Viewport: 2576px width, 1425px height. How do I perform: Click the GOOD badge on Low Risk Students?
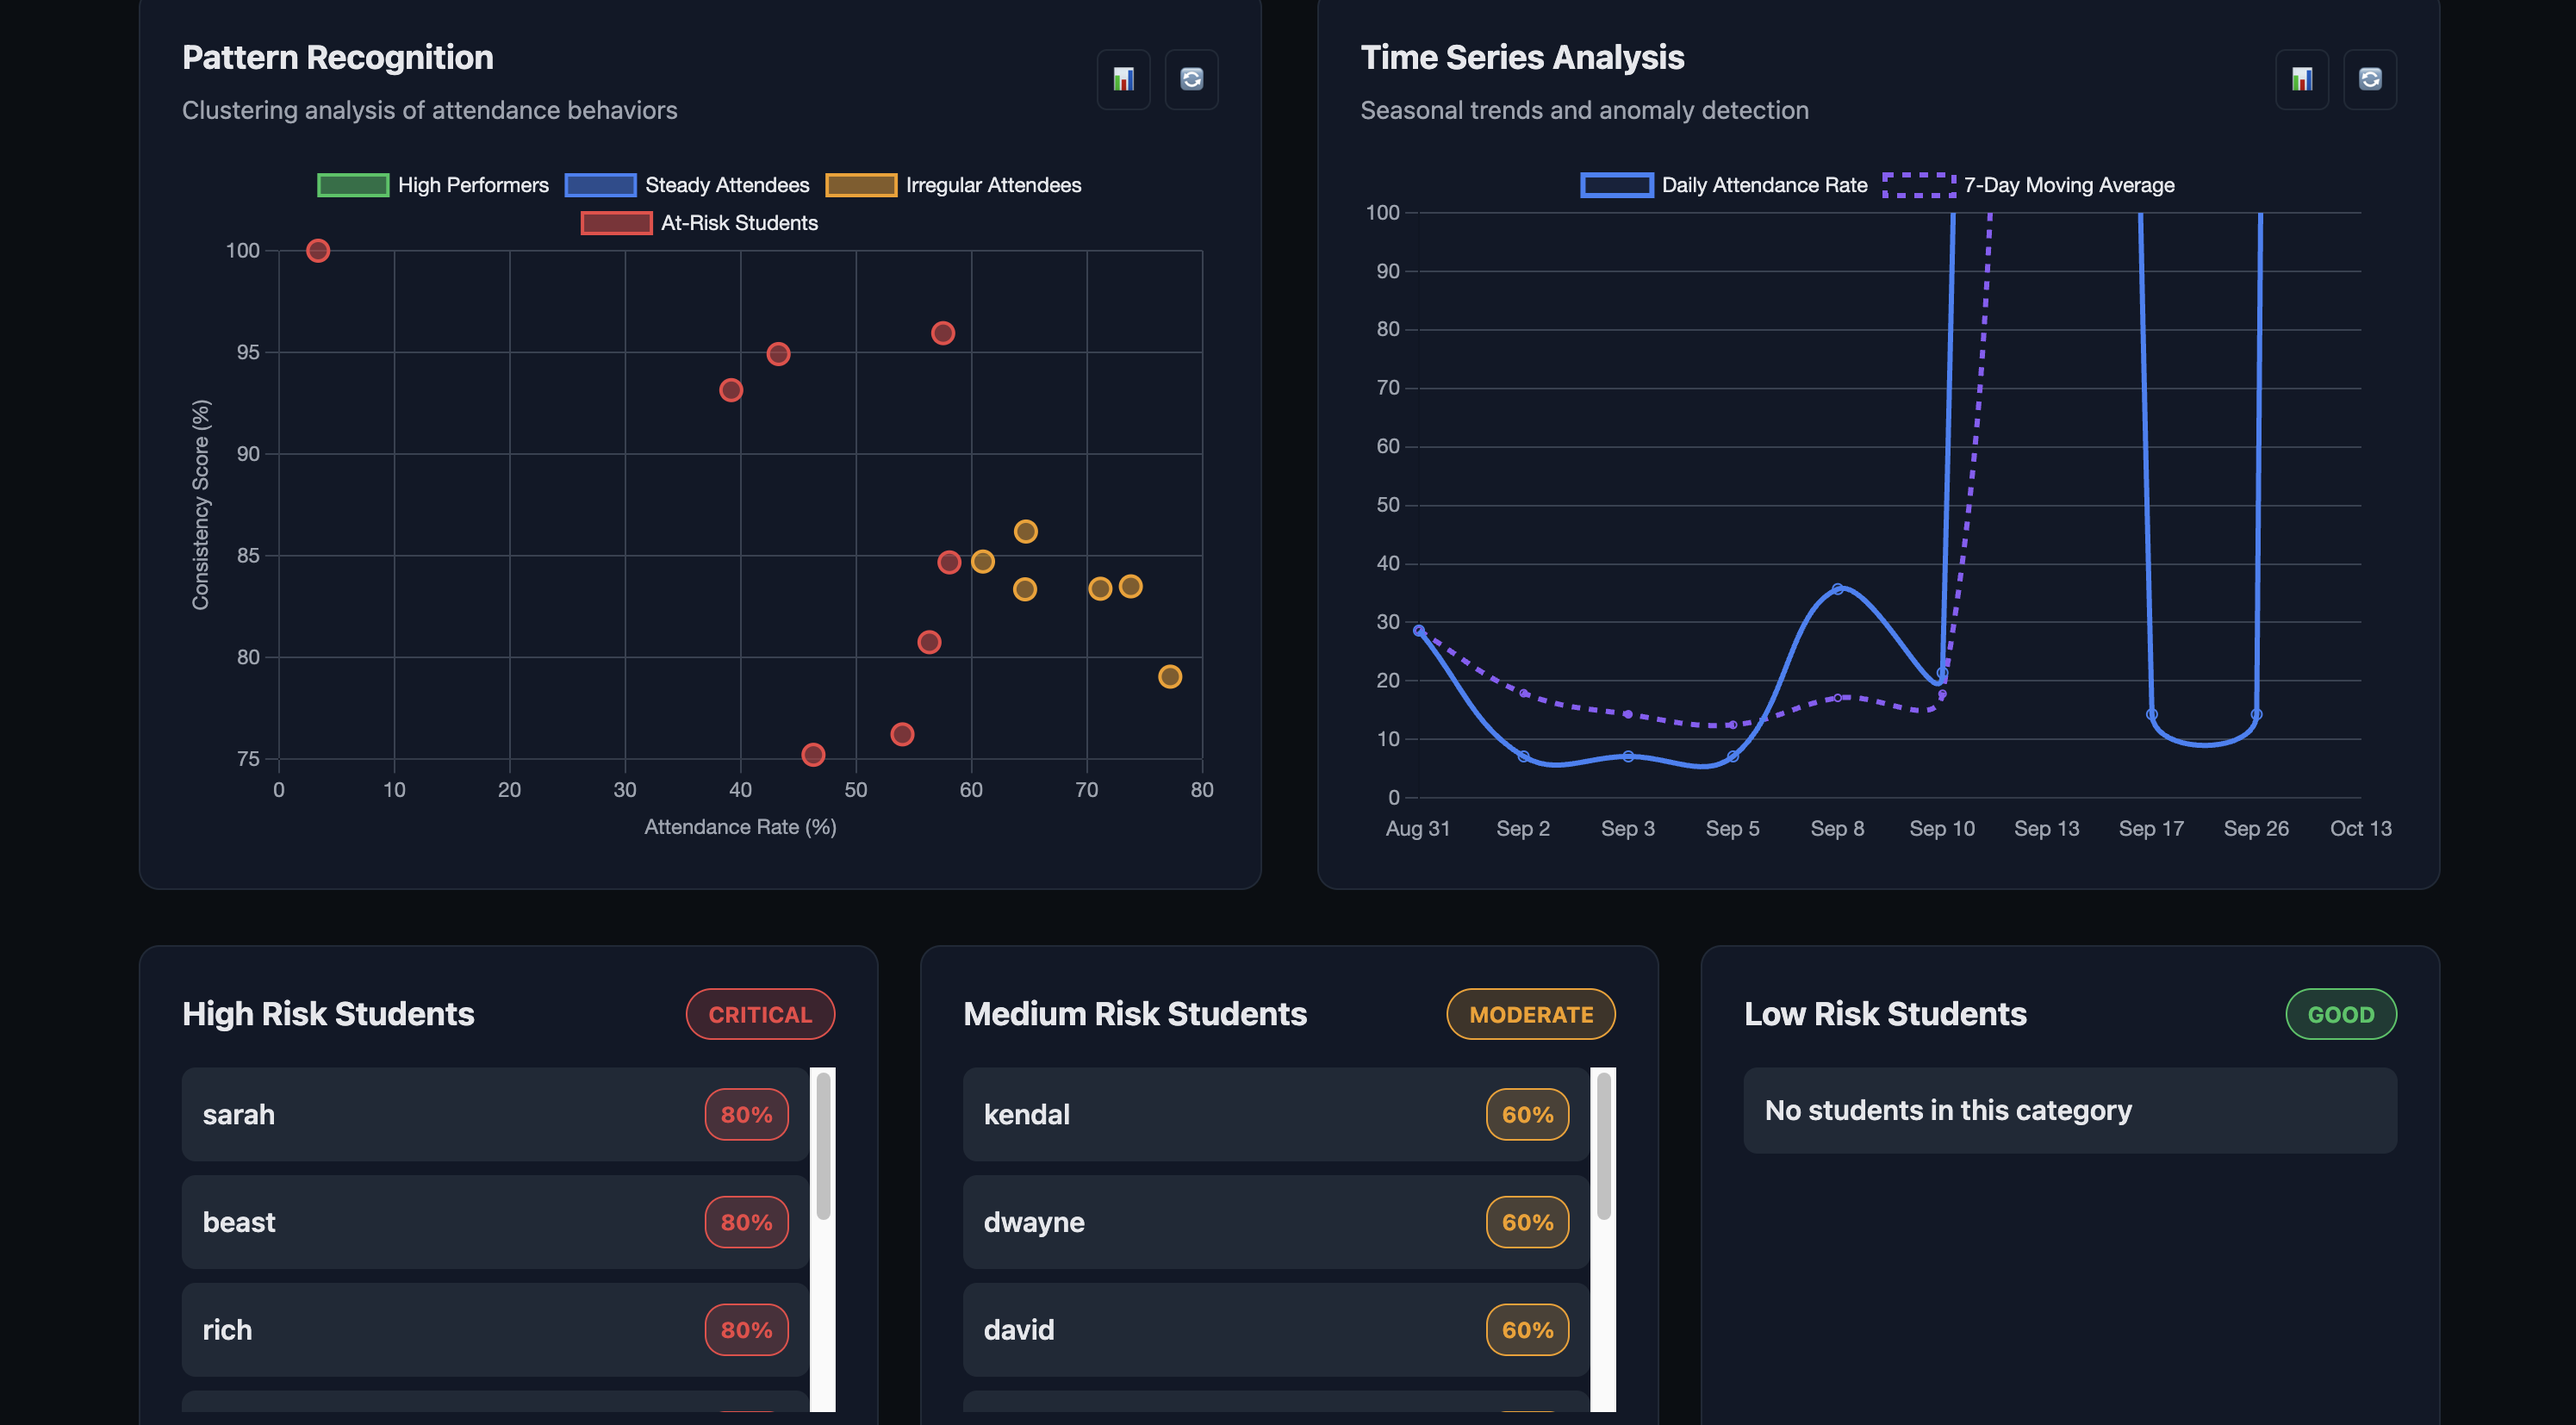pyautogui.click(x=2341, y=1013)
